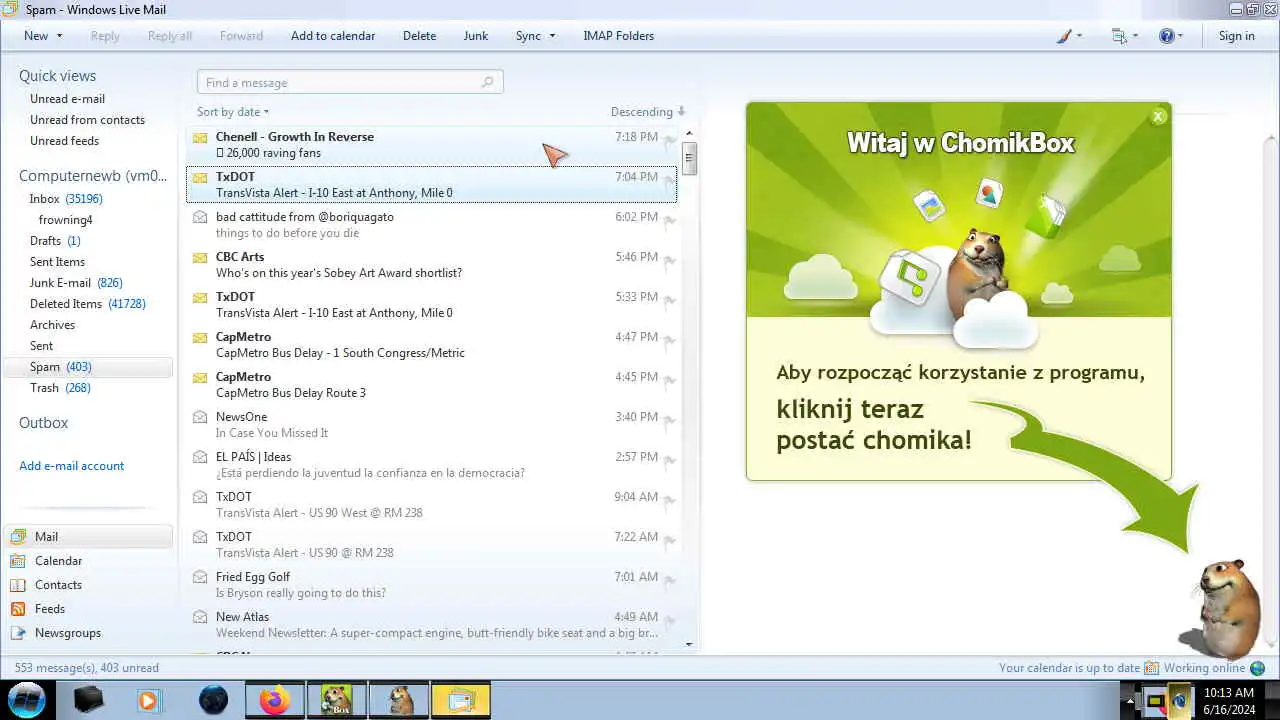The width and height of the screenshot is (1280, 720).
Task: Open the Windows Start button
Action: click(26, 699)
